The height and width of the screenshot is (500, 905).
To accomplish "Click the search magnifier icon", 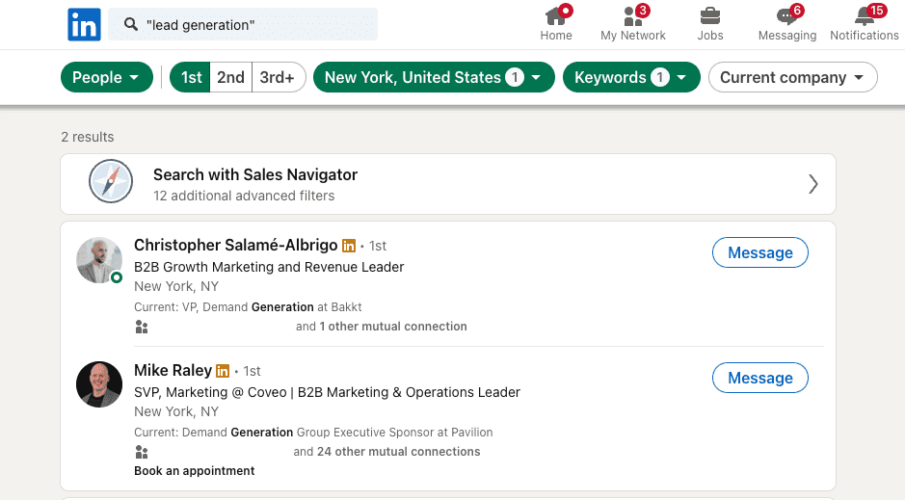I will point(131,24).
